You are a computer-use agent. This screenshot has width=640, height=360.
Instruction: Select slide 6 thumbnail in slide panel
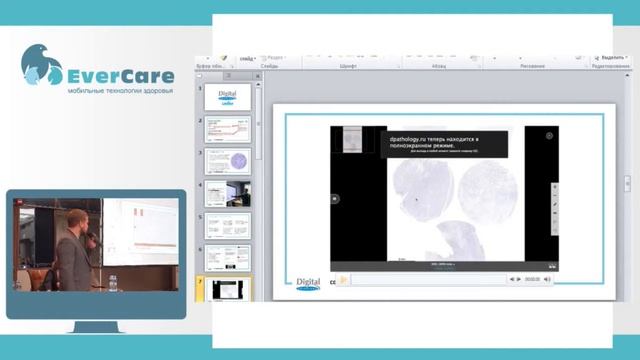227,258
